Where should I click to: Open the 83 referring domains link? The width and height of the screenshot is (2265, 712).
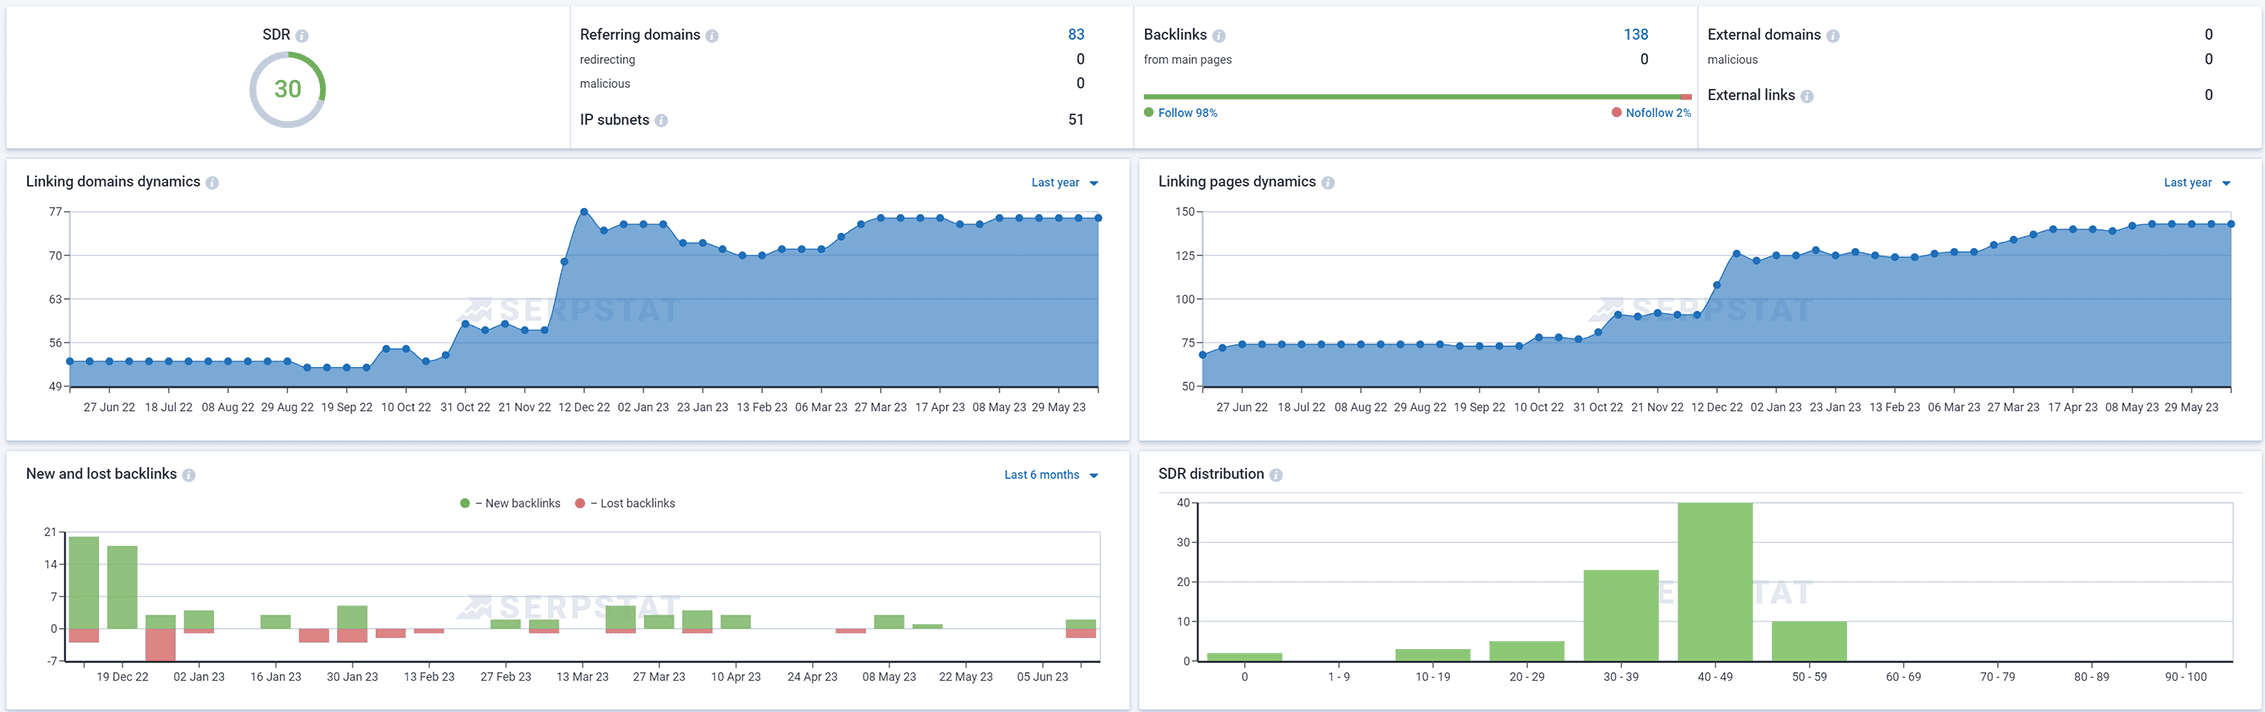point(1076,34)
